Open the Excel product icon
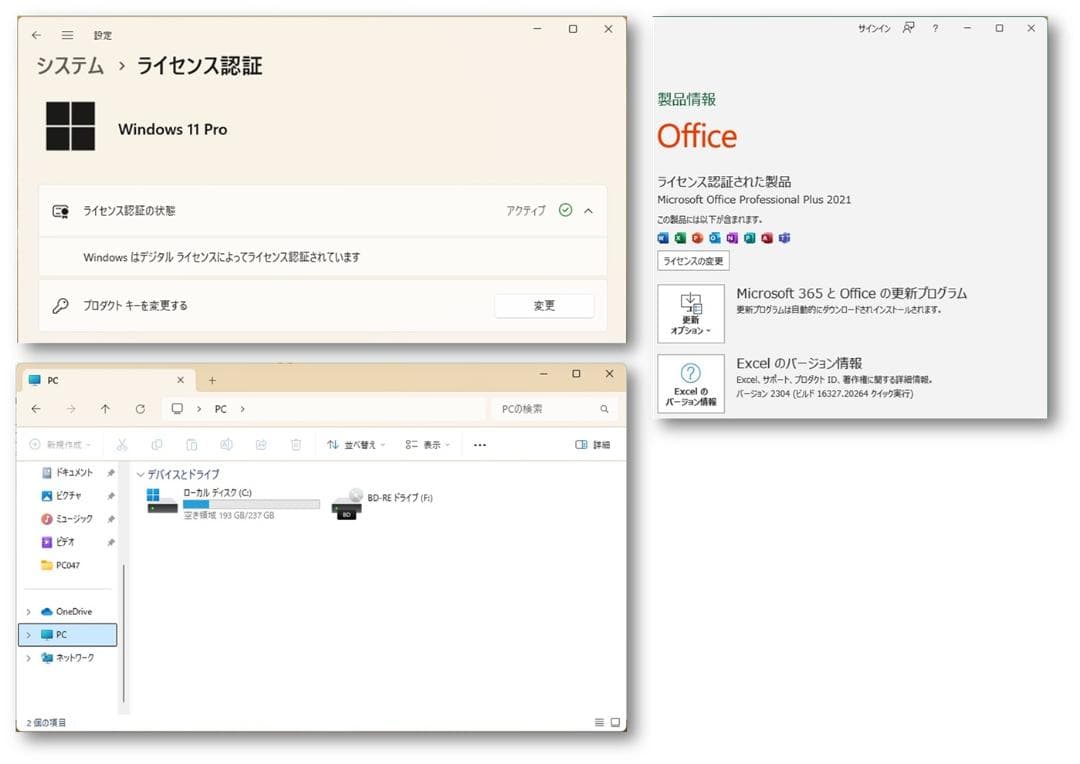This screenshot has width=1080, height=764. click(679, 238)
